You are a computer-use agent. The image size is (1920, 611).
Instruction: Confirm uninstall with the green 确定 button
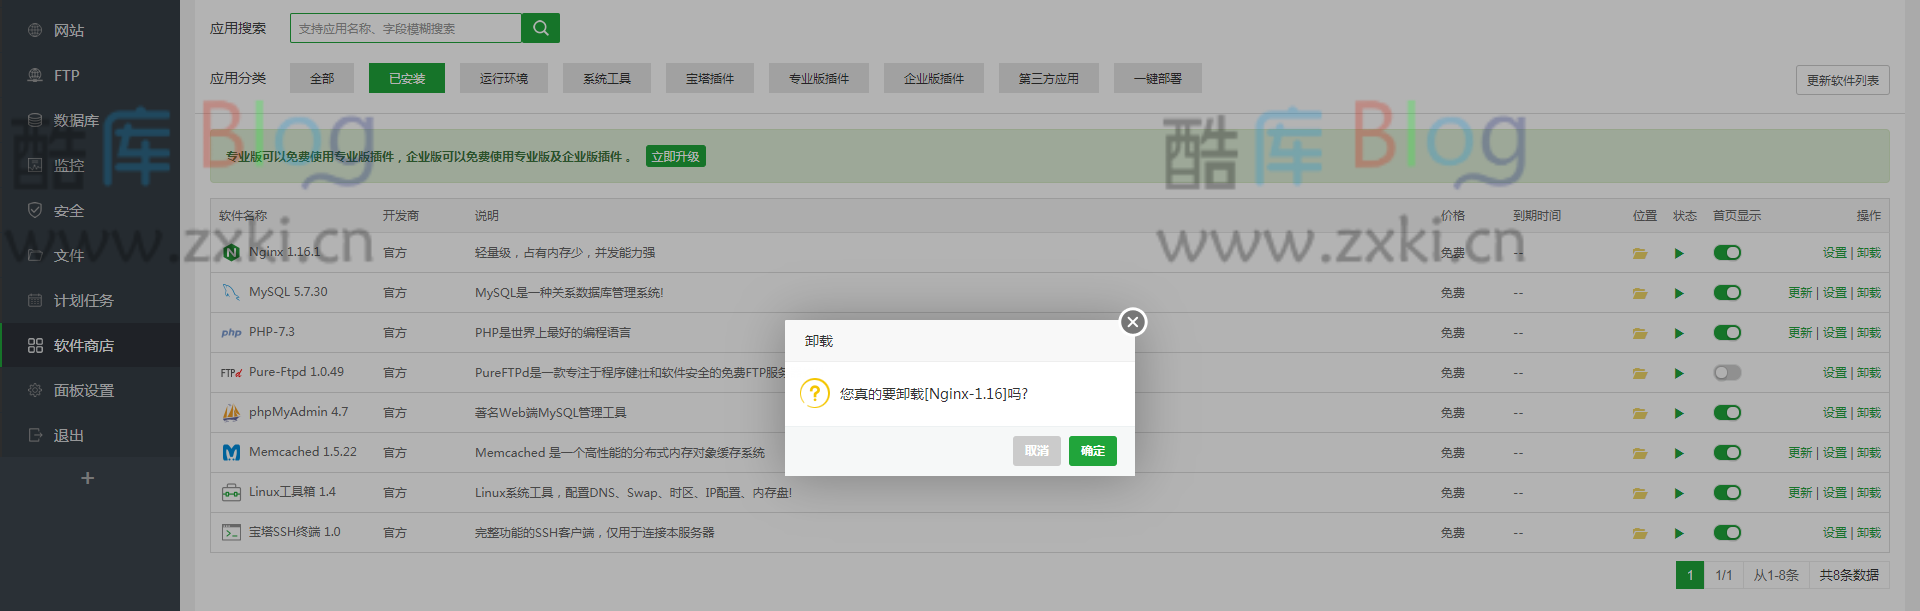(x=1092, y=451)
